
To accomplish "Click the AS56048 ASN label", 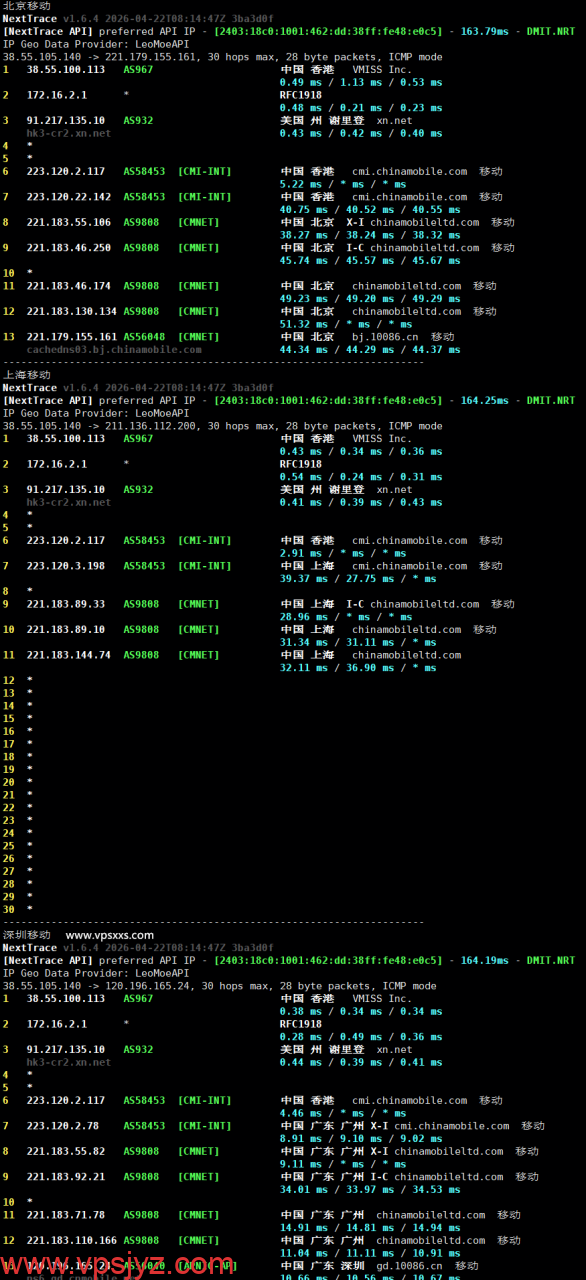I will (145, 337).
